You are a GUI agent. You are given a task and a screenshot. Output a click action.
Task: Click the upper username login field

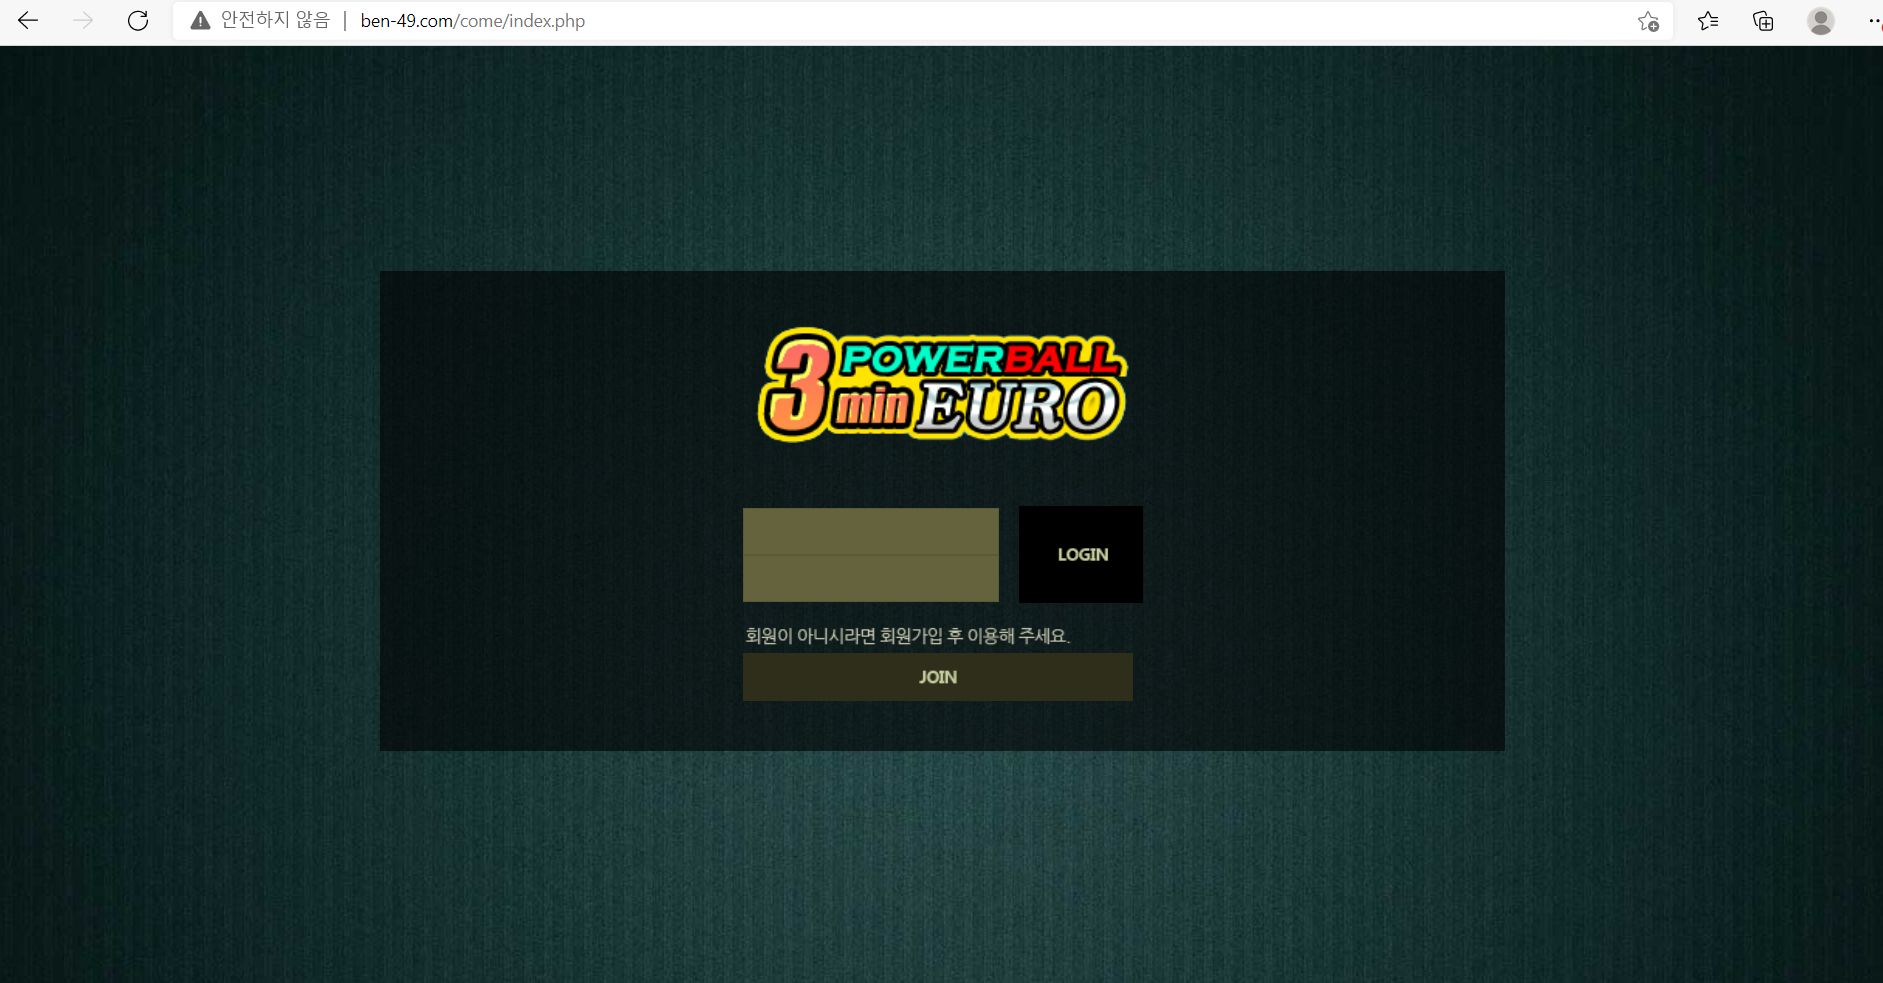[870, 531]
